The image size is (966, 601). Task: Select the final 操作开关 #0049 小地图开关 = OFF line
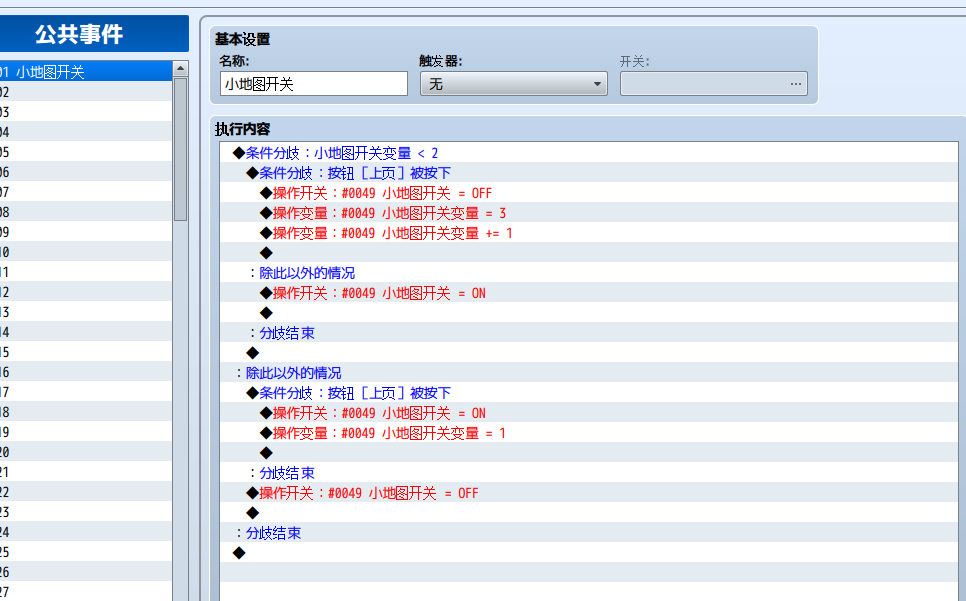tap(588, 493)
